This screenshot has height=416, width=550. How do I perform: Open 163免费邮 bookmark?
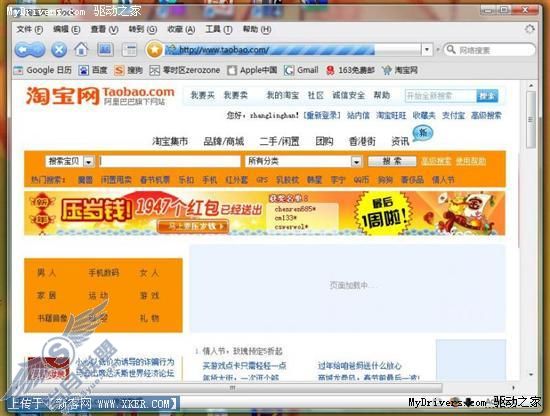pyautogui.click(x=350, y=70)
